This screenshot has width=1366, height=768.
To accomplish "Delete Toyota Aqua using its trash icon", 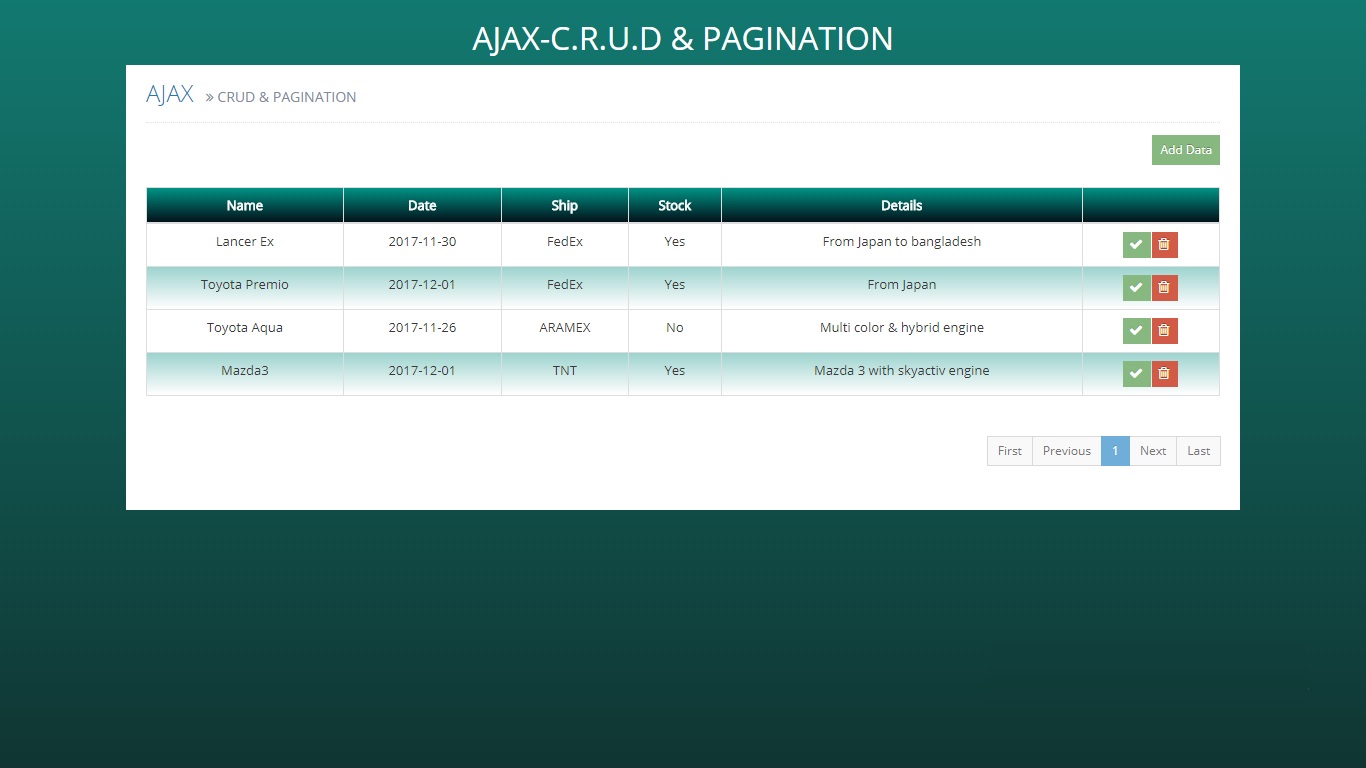I will [1163, 330].
